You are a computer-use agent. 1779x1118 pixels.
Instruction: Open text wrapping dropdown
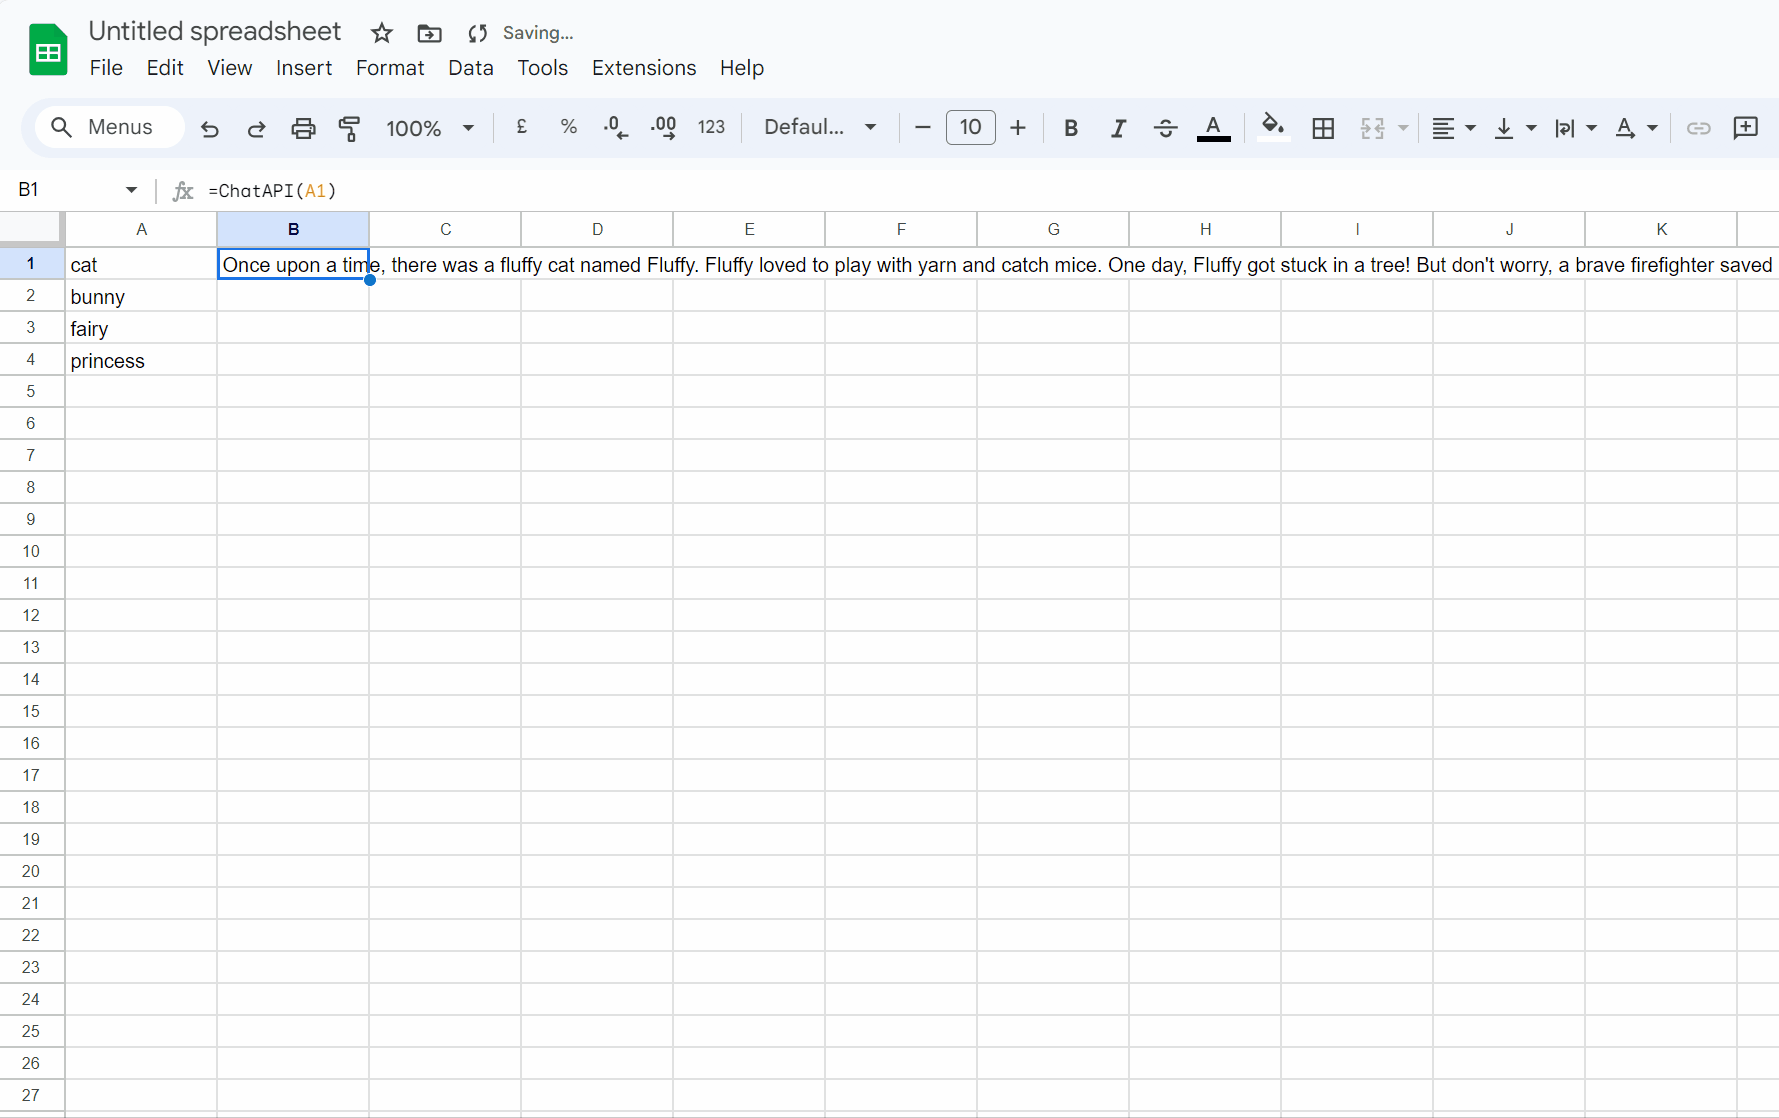click(1575, 128)
